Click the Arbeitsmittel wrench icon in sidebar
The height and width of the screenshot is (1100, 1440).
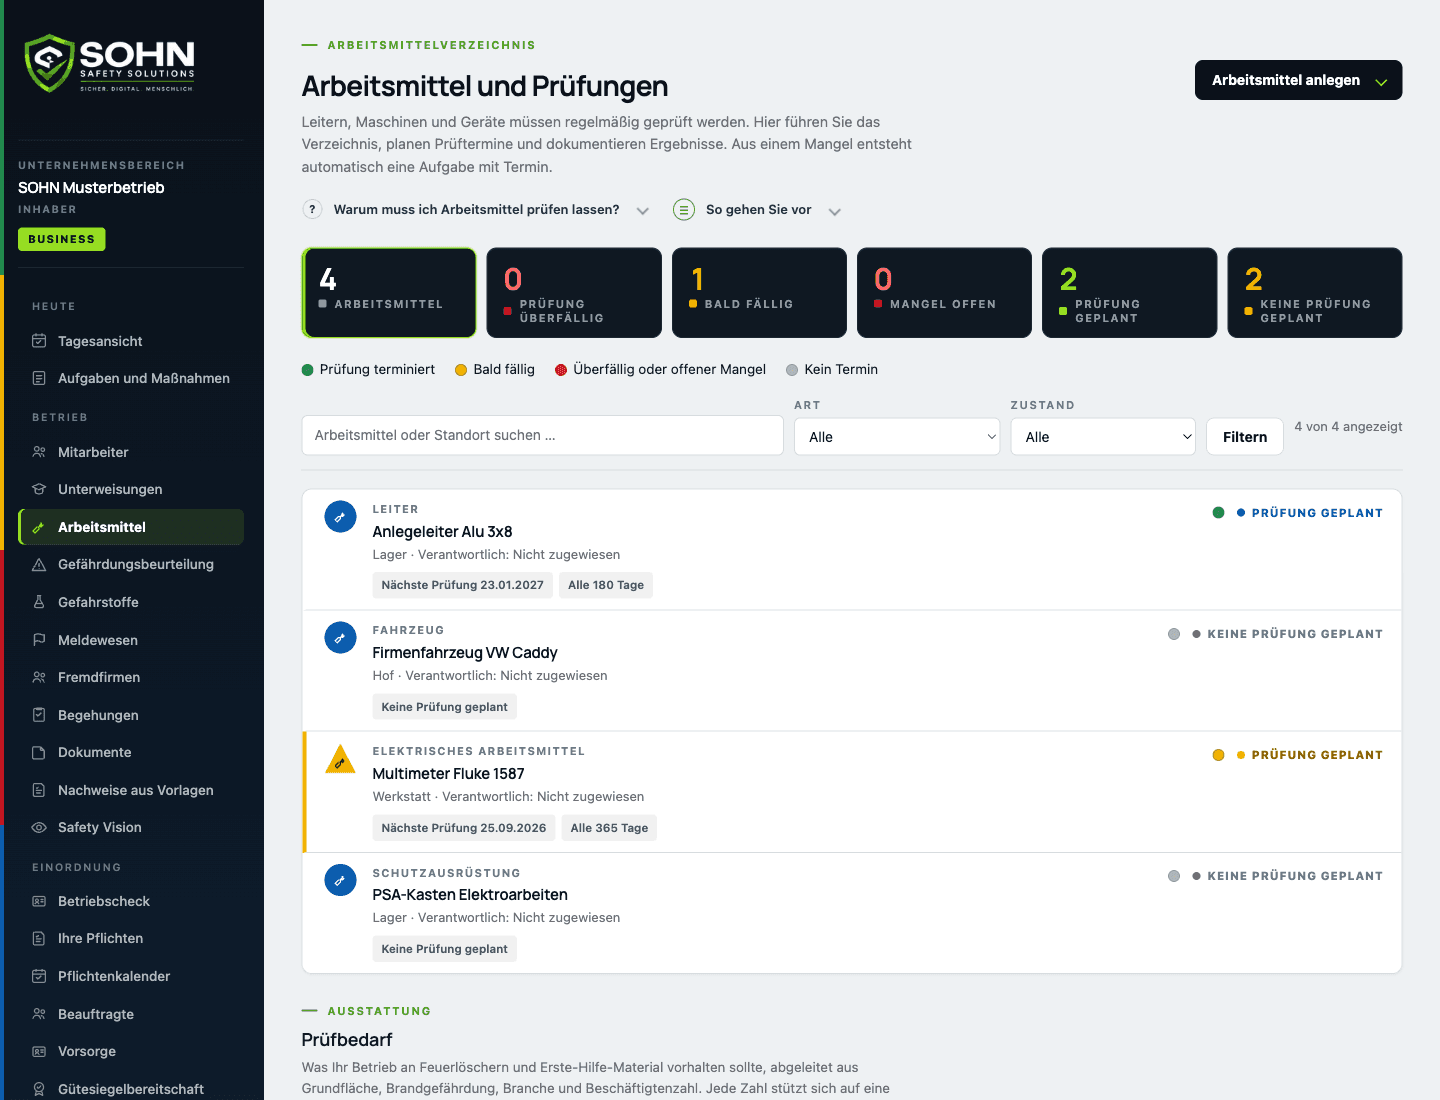tap(39, 527)
